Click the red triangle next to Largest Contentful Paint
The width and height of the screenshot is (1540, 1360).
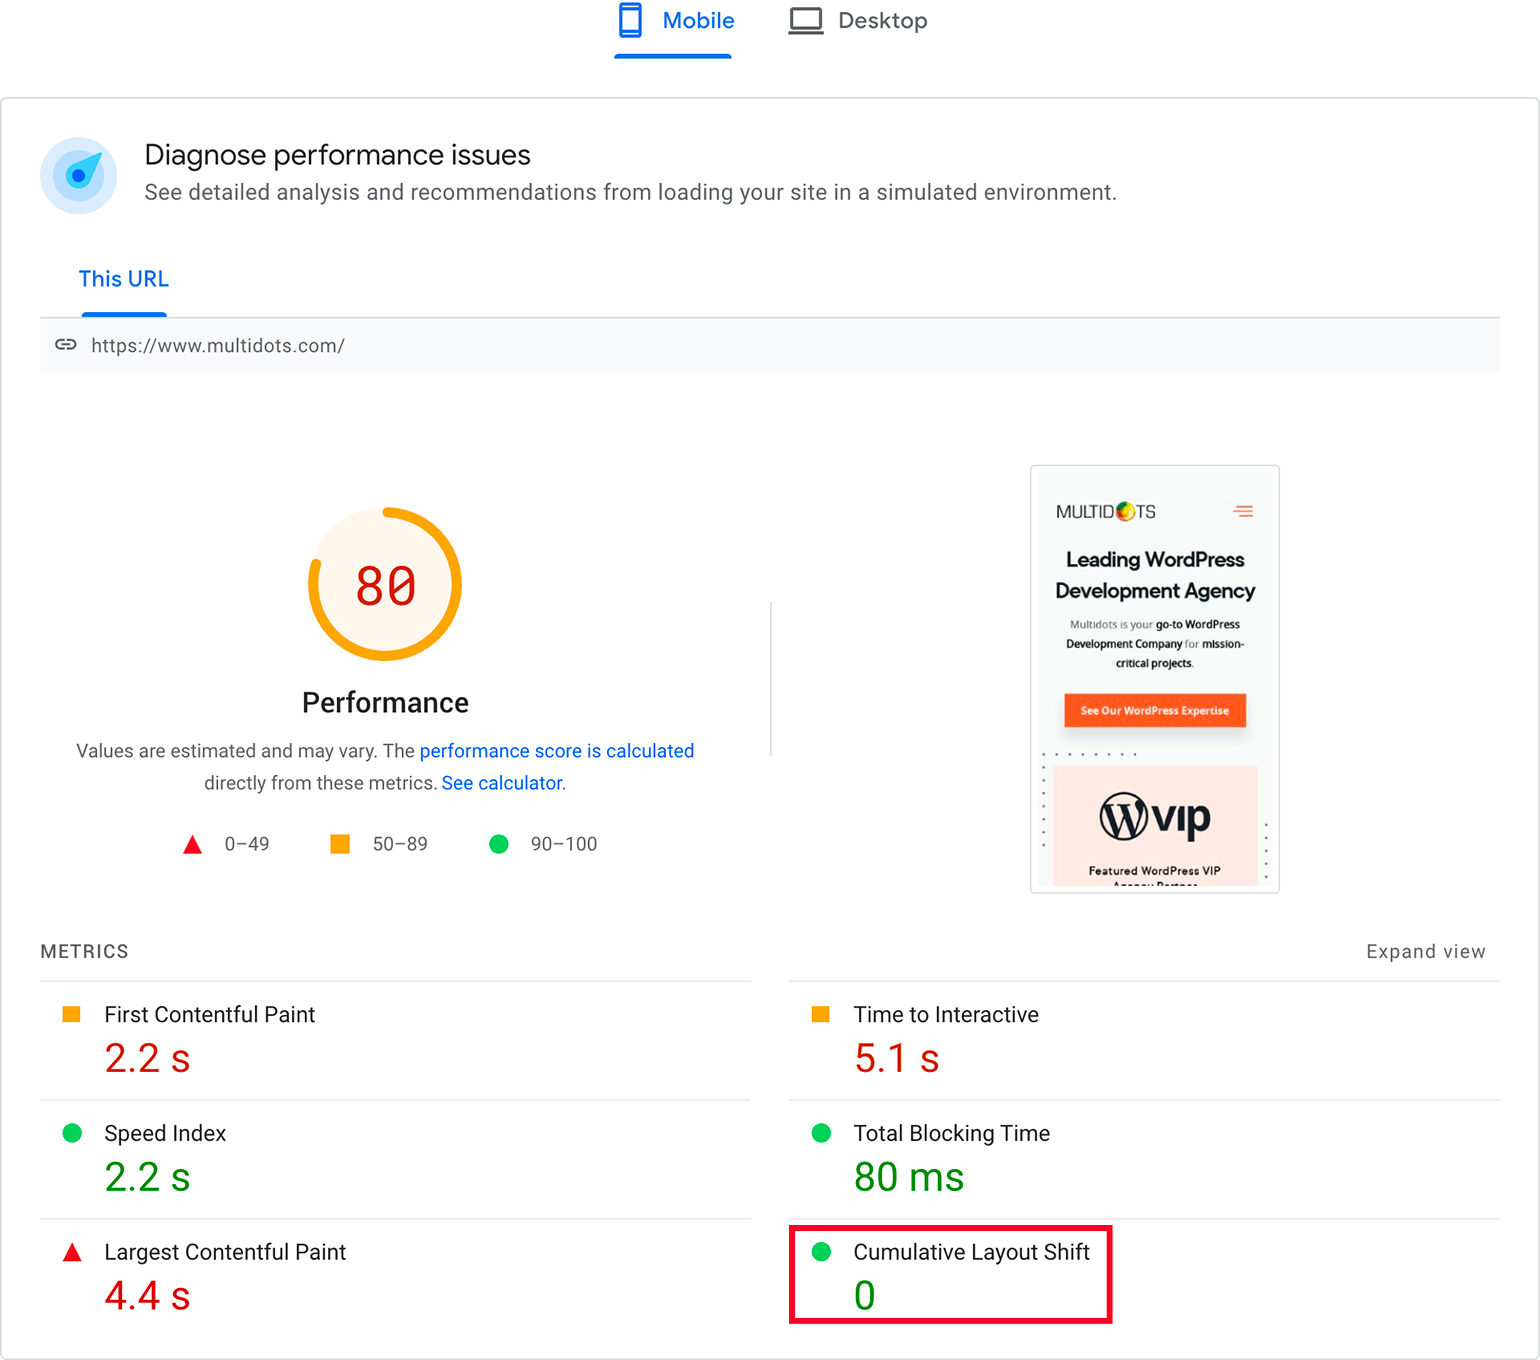72,1253
